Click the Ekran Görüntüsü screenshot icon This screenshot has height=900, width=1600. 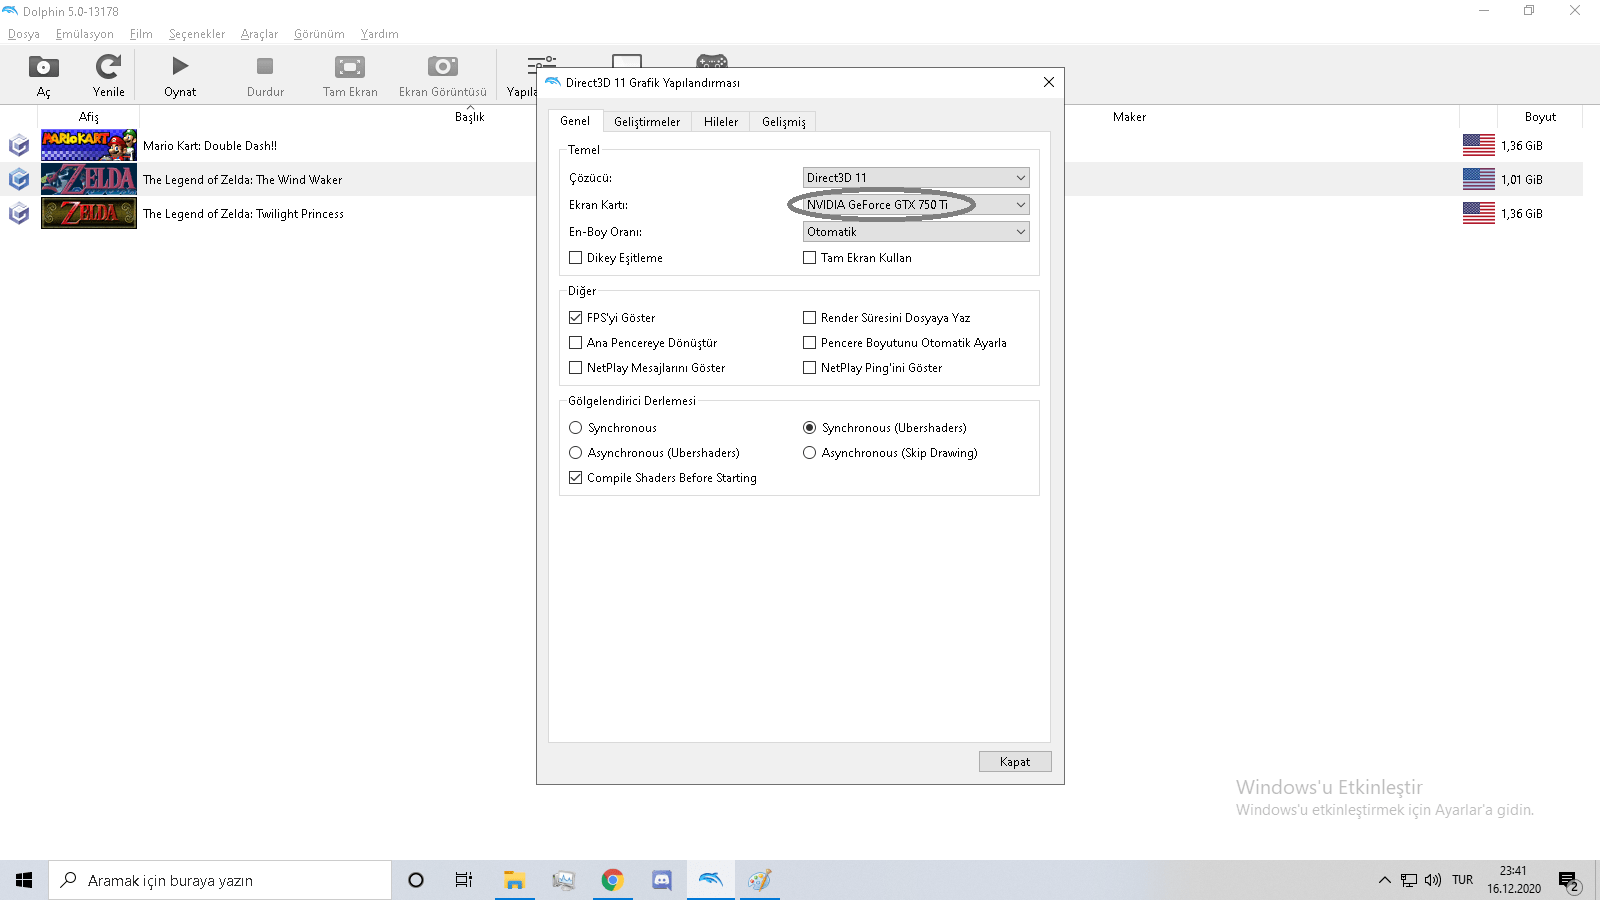coord(442,67)
